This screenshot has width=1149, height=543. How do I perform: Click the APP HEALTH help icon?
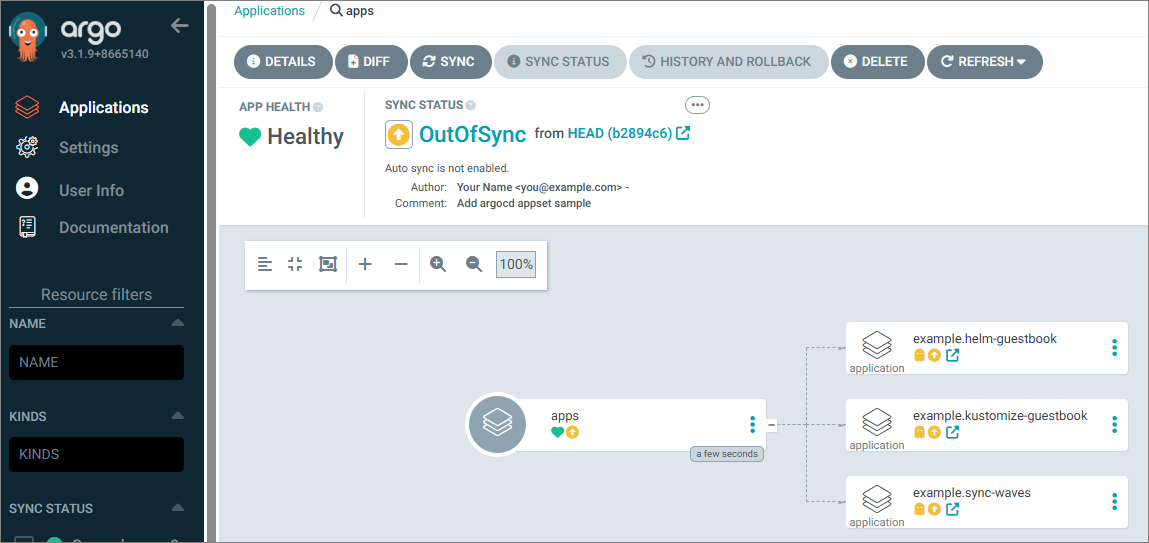click(x=318, y=107)
